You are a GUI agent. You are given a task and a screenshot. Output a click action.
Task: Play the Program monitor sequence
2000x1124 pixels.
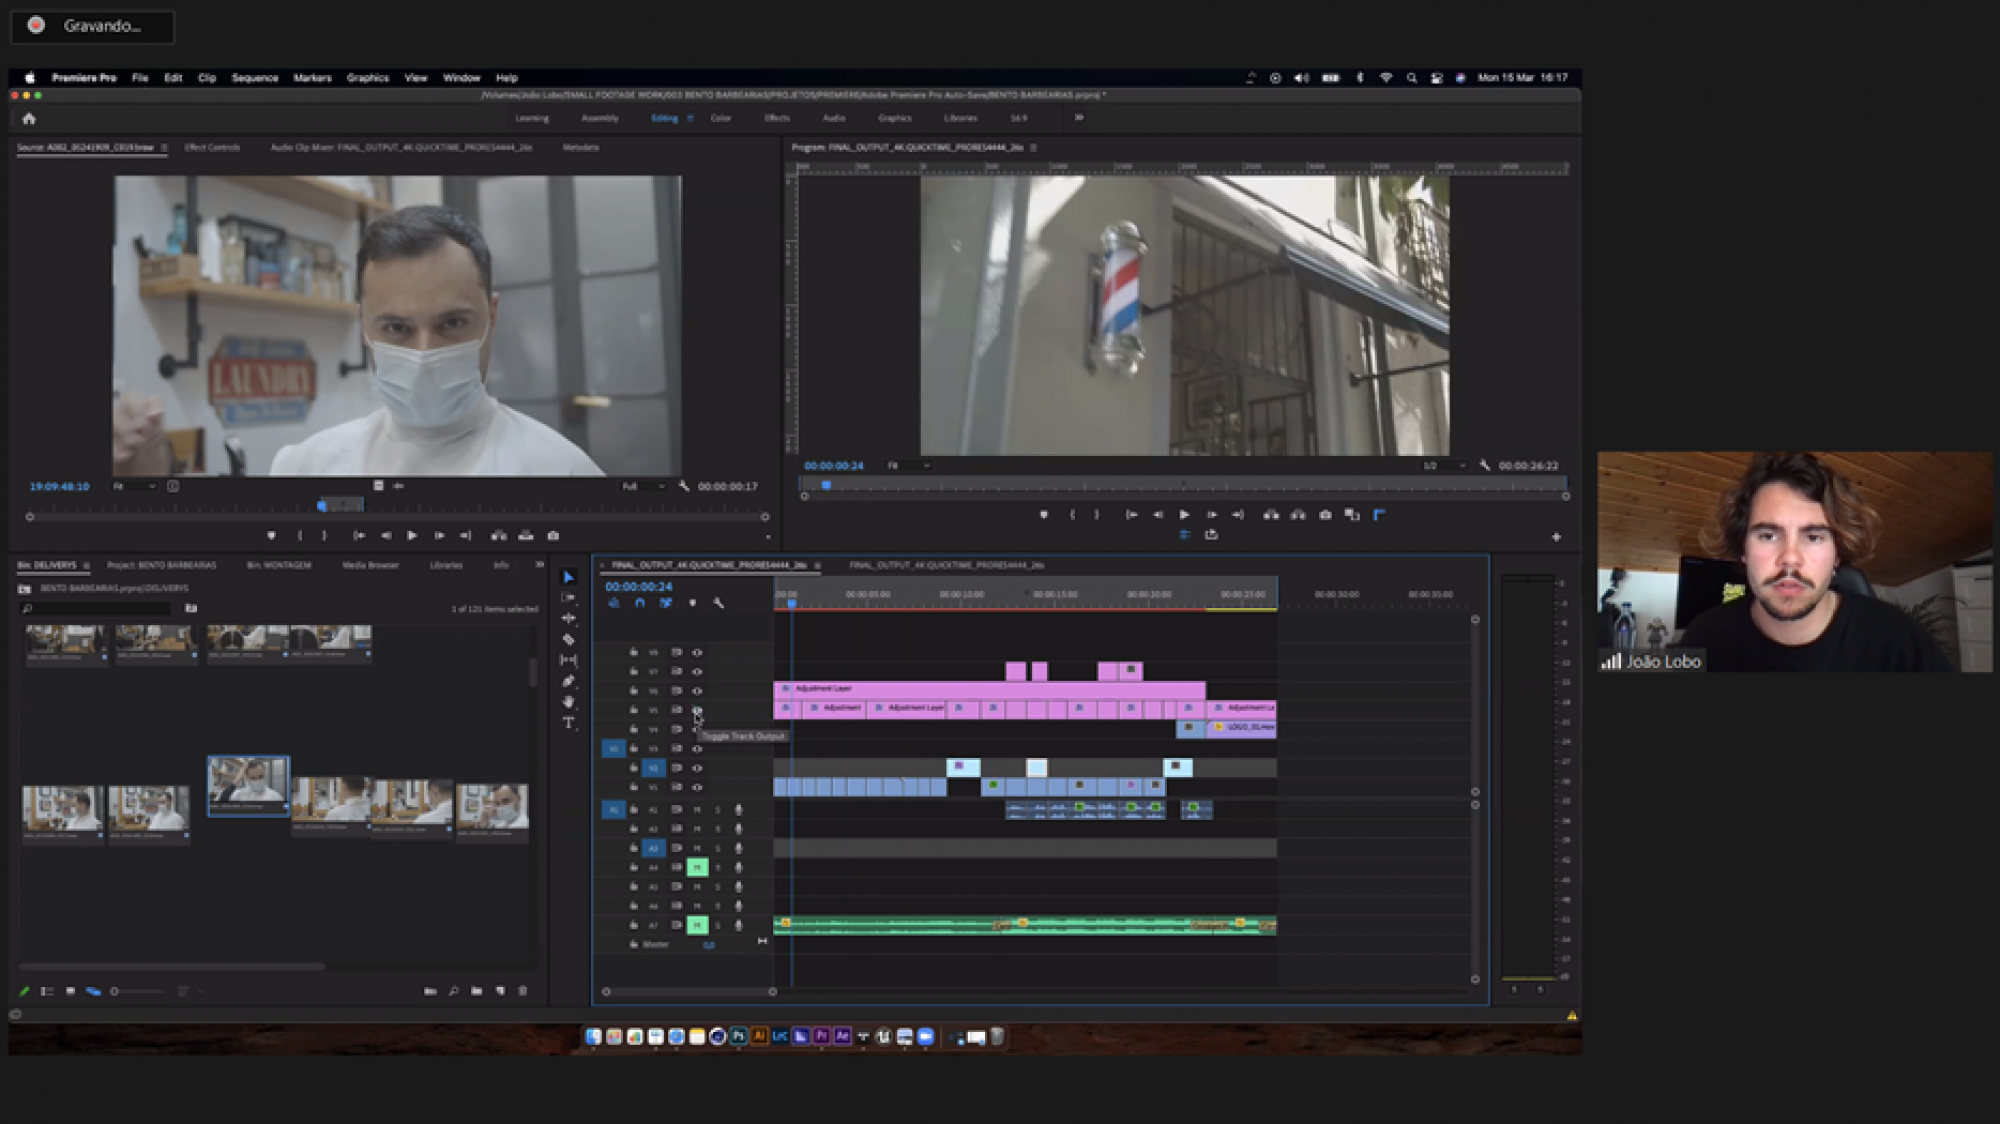coord(1184,515)
